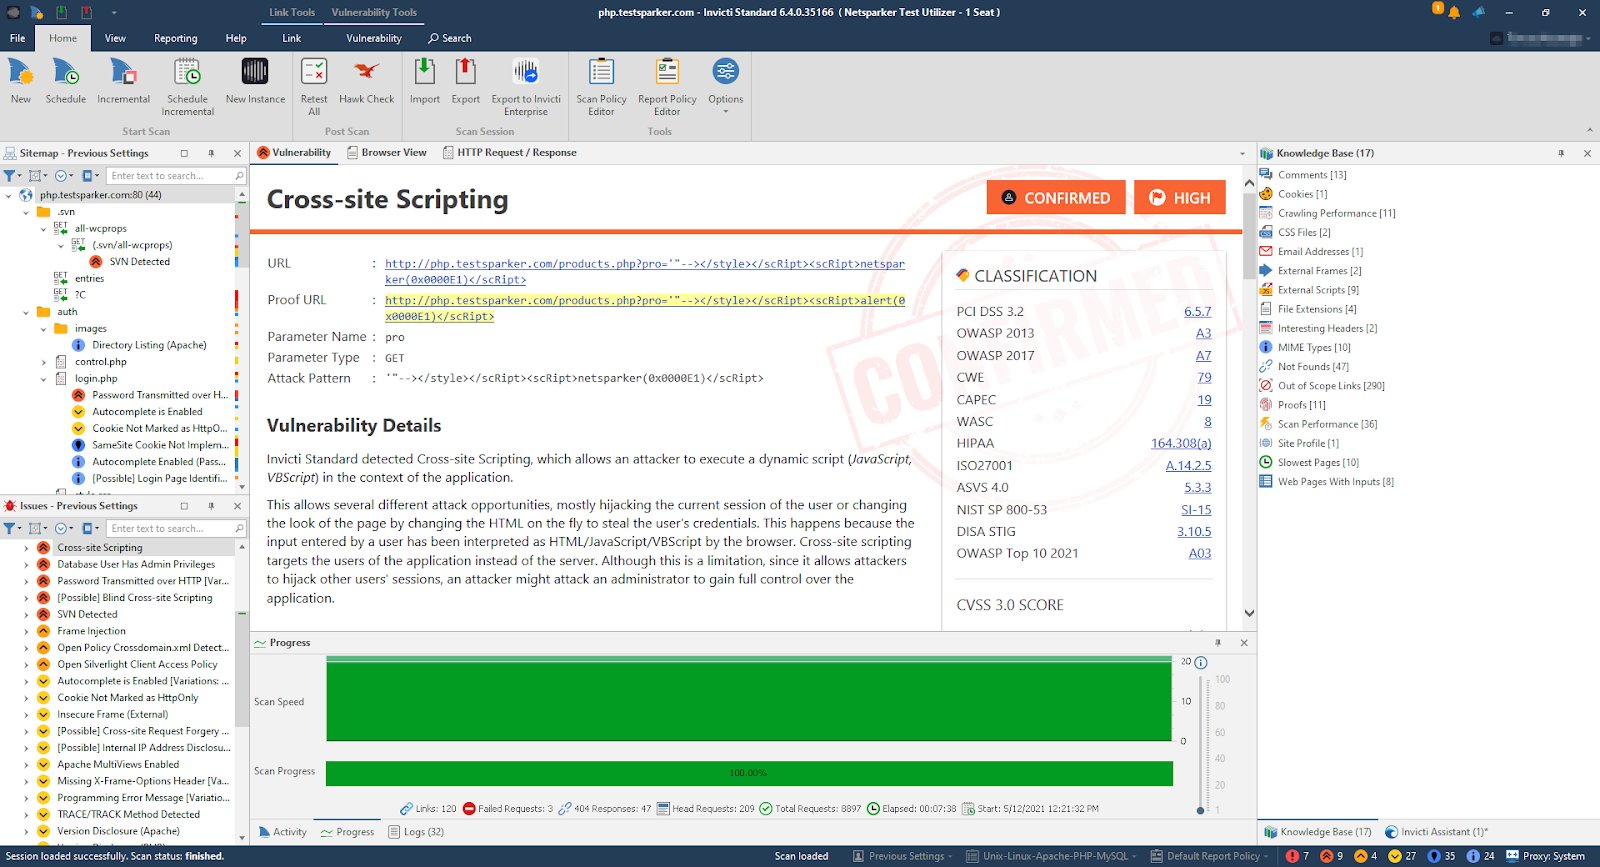The height and width of the screenshot is (867, 1600).
Task: Open Crawling Performance [11] entry
Action: tap(1336, 213)
